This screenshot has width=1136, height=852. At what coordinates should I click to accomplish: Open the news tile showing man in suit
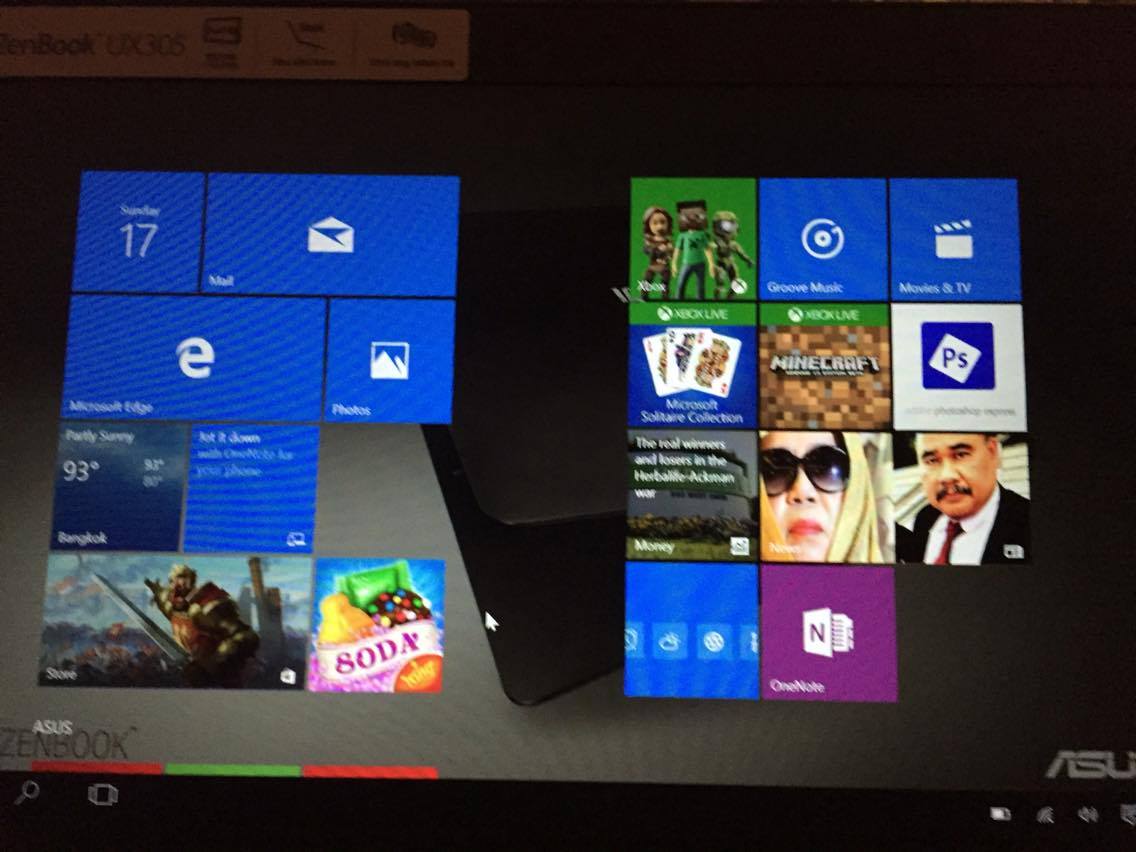tap(962, 498)
